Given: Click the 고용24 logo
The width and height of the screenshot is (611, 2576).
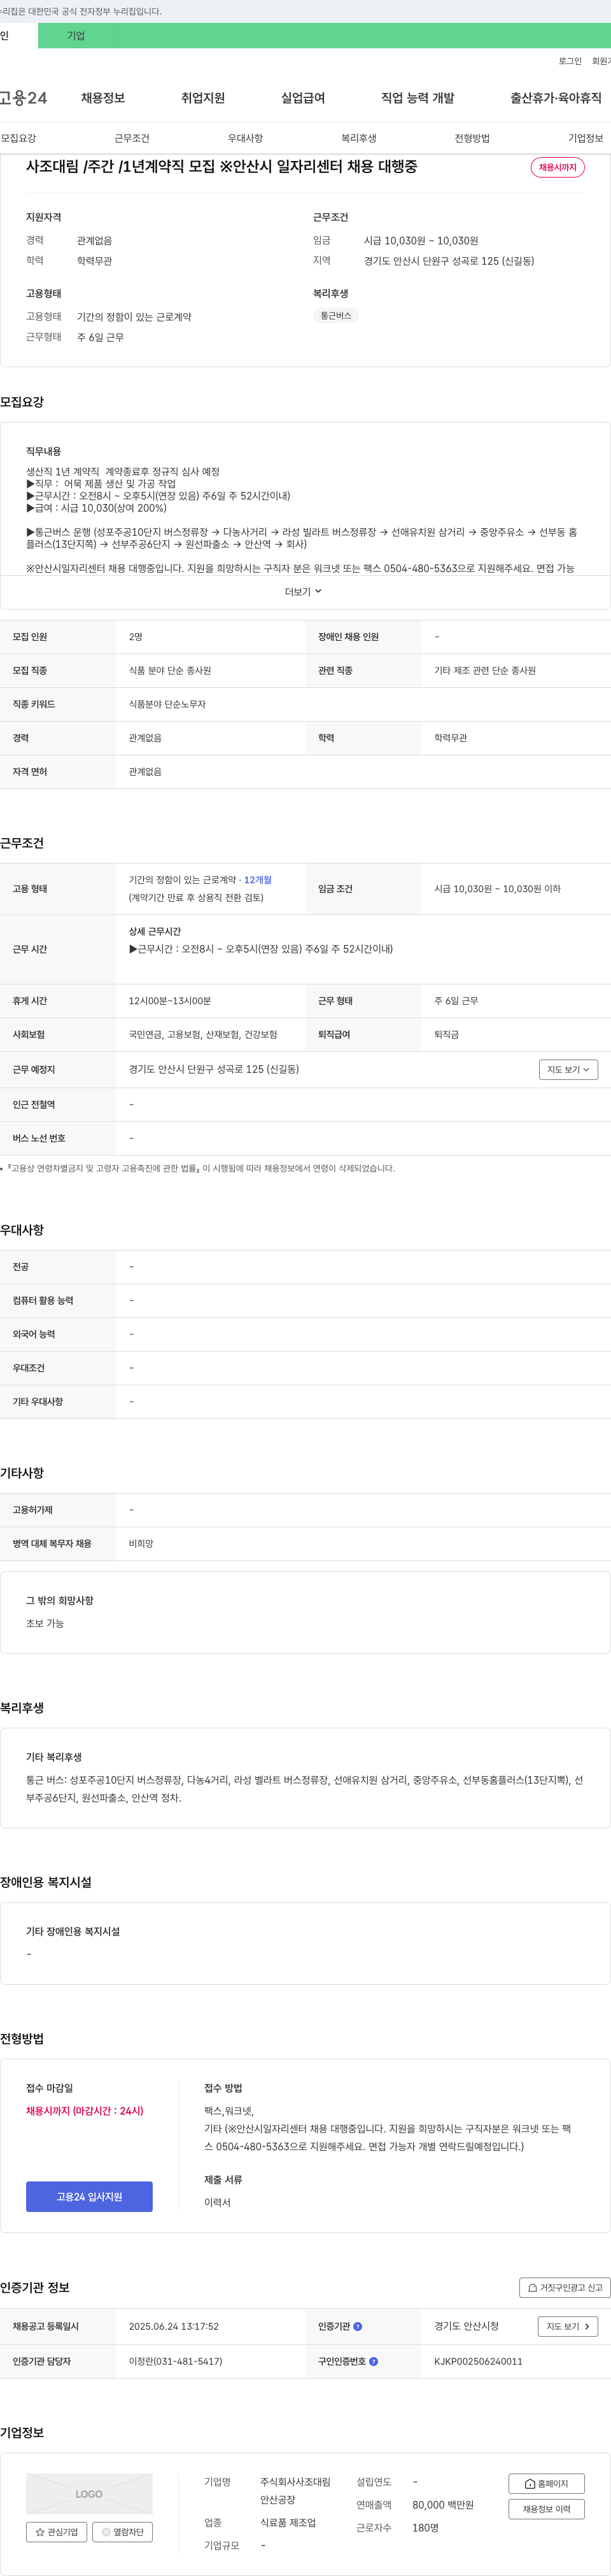Looking at the screenshot, I should (x=23, y=98).
